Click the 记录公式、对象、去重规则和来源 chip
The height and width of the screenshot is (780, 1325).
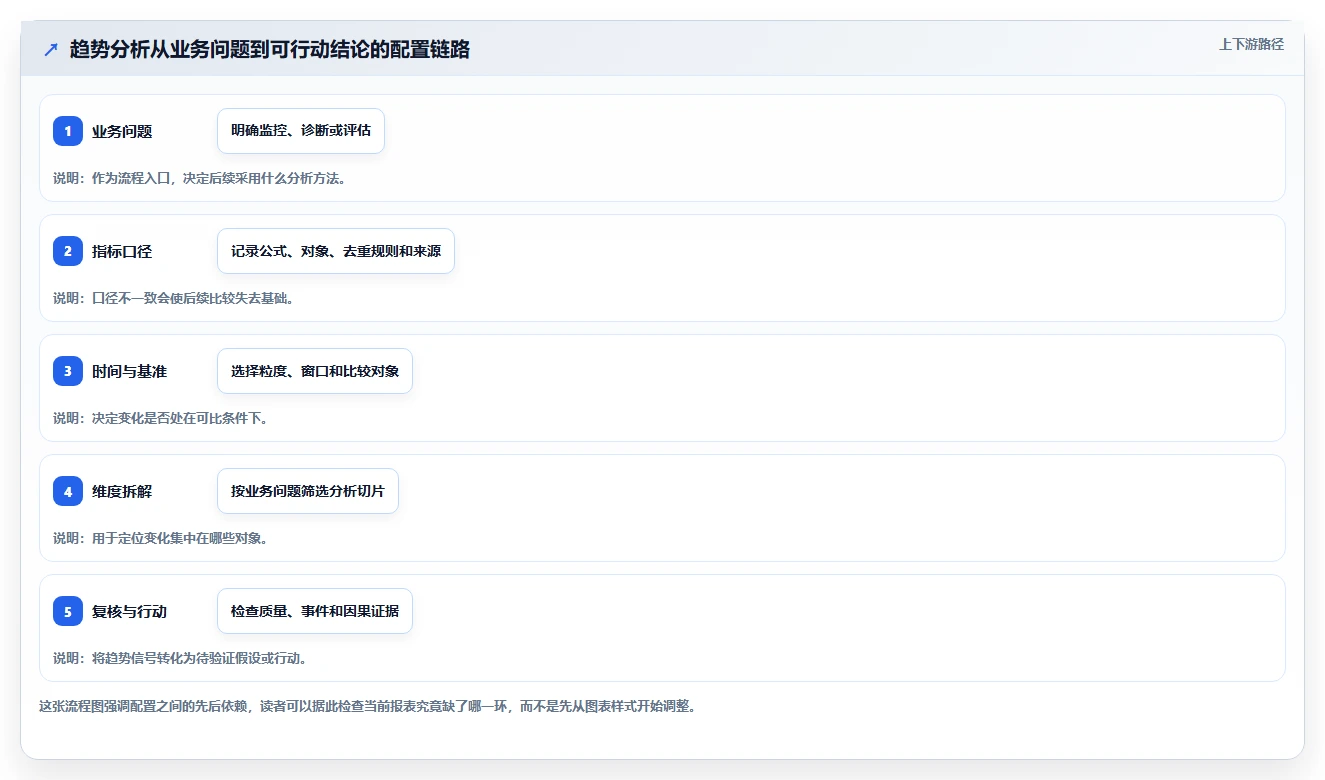[336, 251]
